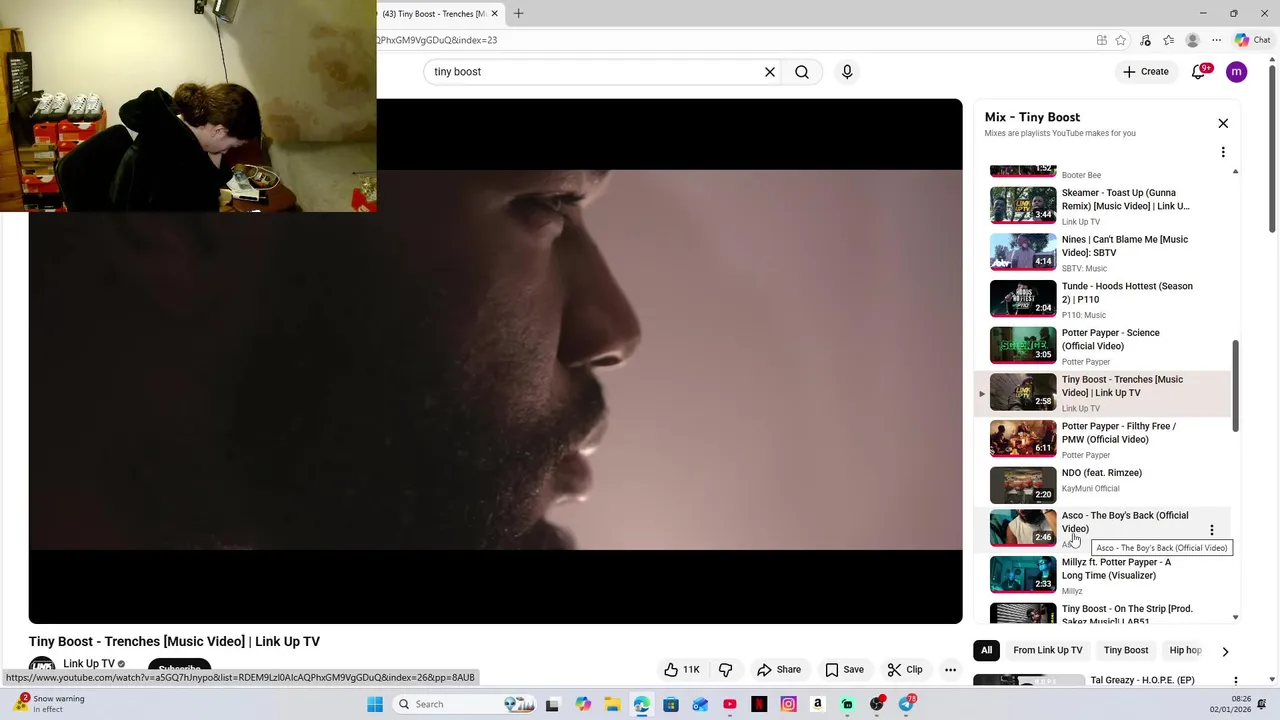Open Microsoft Store from taskbar
Image resolution: width=1280 pixels, height=720 pixels.
[x=671, y=704]
